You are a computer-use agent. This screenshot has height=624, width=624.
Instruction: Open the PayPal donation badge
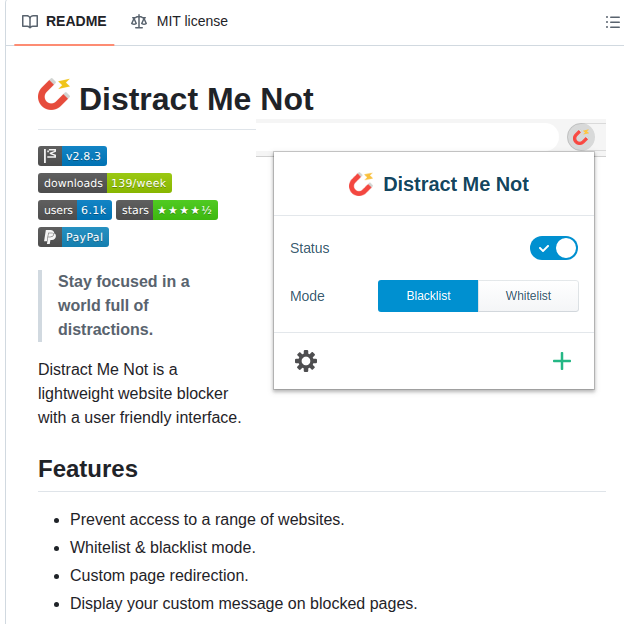[x=73, y=237]
